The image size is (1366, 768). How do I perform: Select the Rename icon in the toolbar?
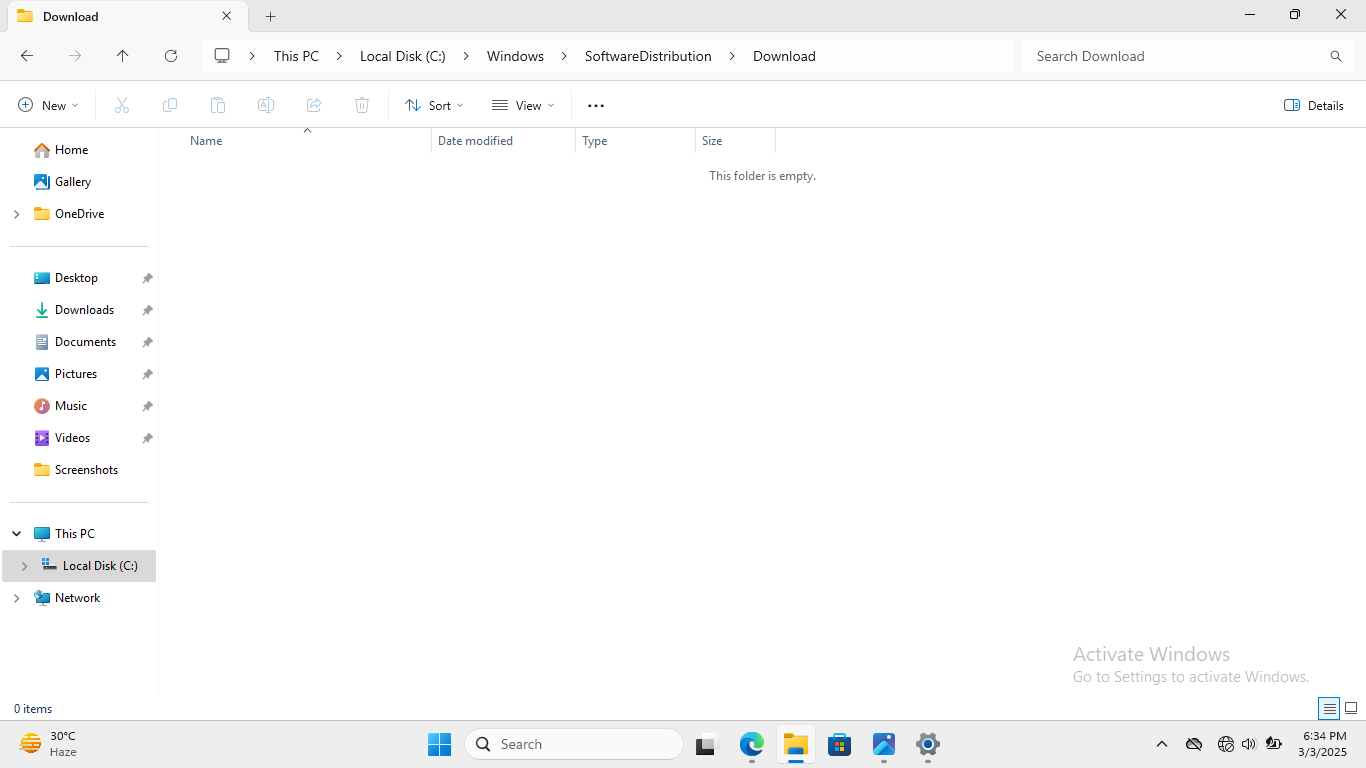[266, 105]
